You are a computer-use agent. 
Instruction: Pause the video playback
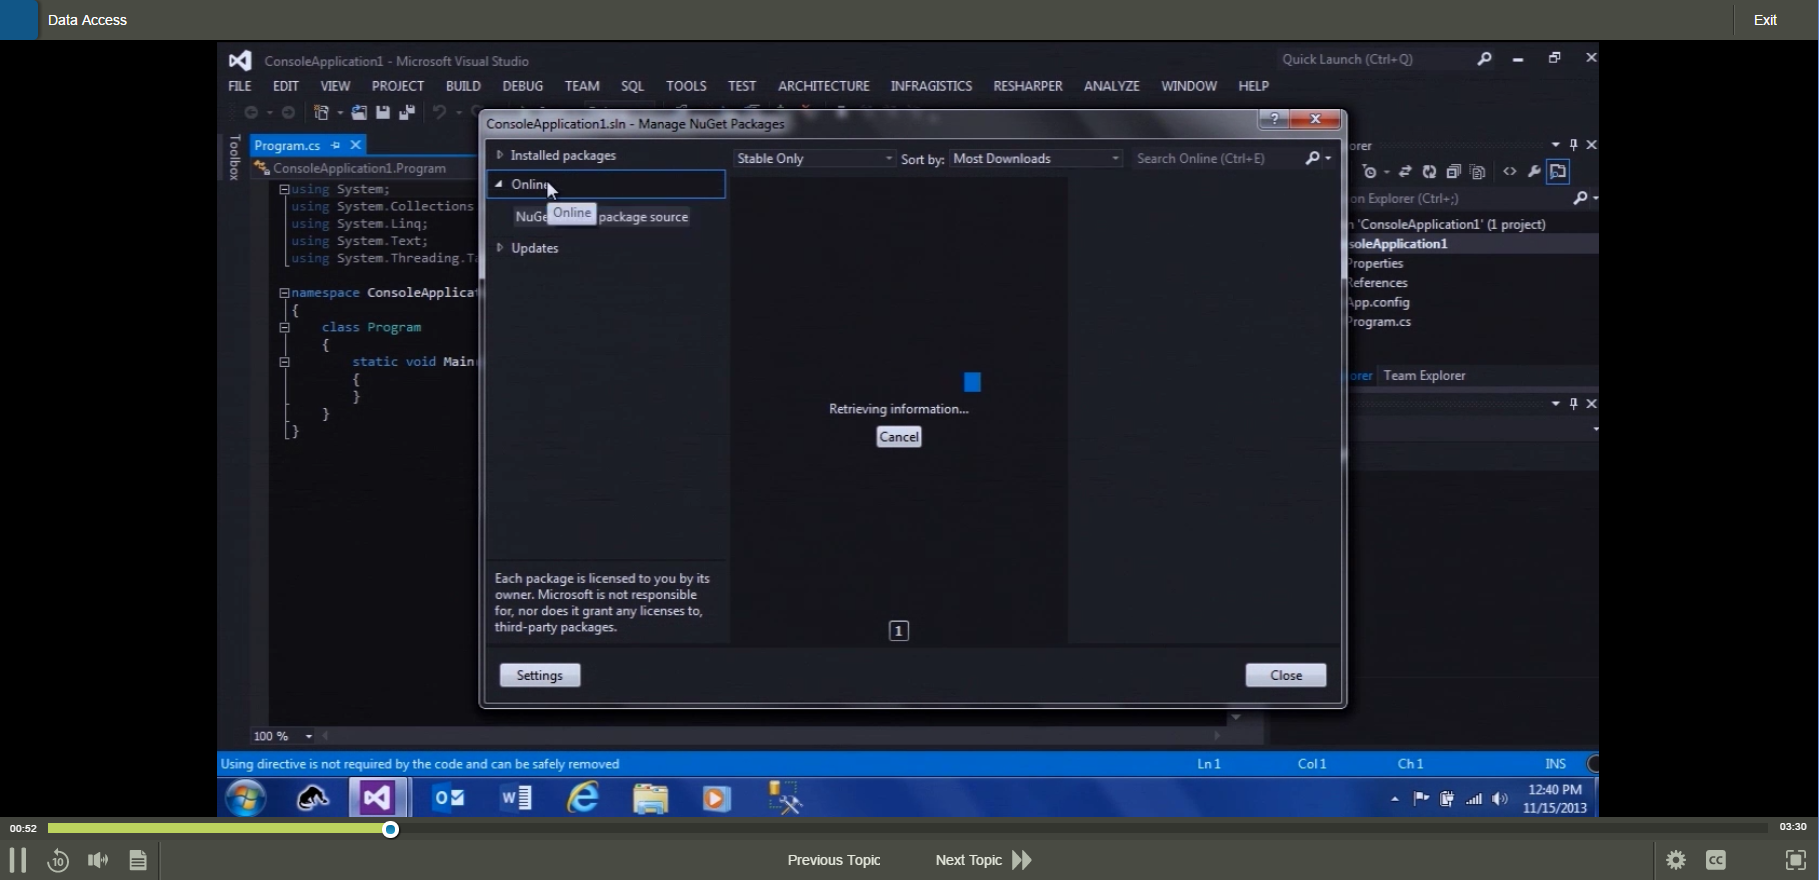coord(17,860)
